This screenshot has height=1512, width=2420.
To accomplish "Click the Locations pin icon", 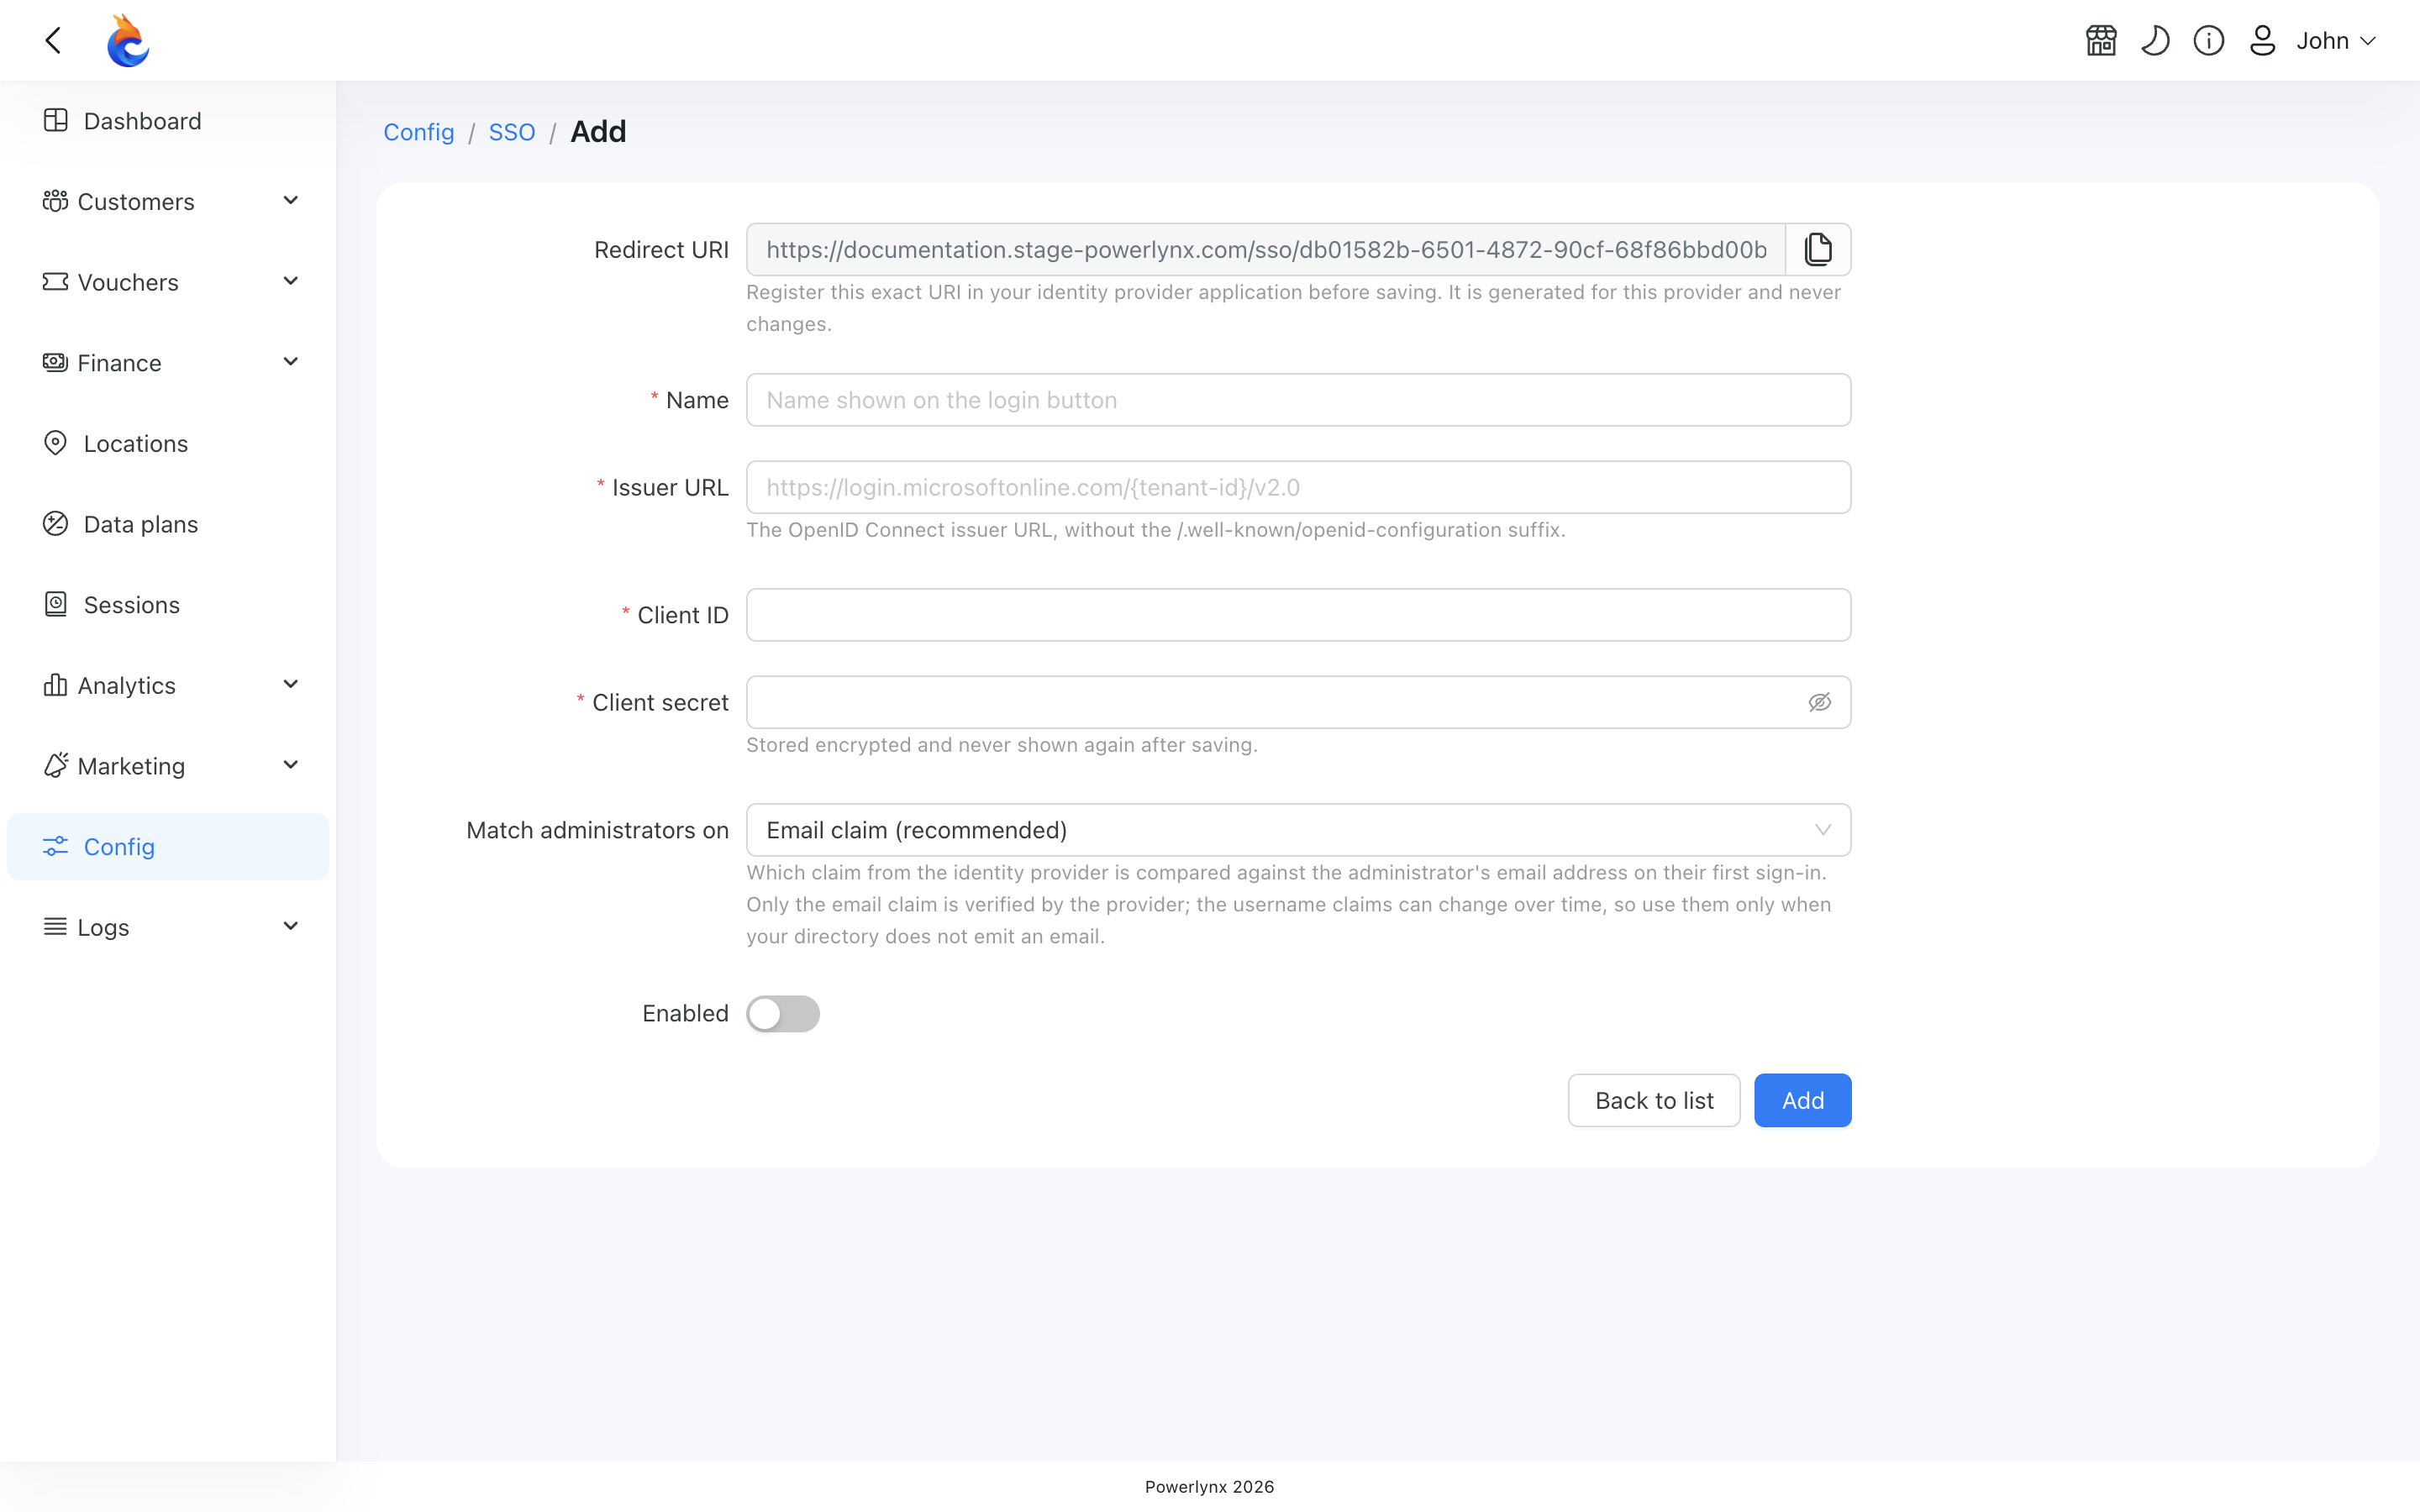I will 56,443.
